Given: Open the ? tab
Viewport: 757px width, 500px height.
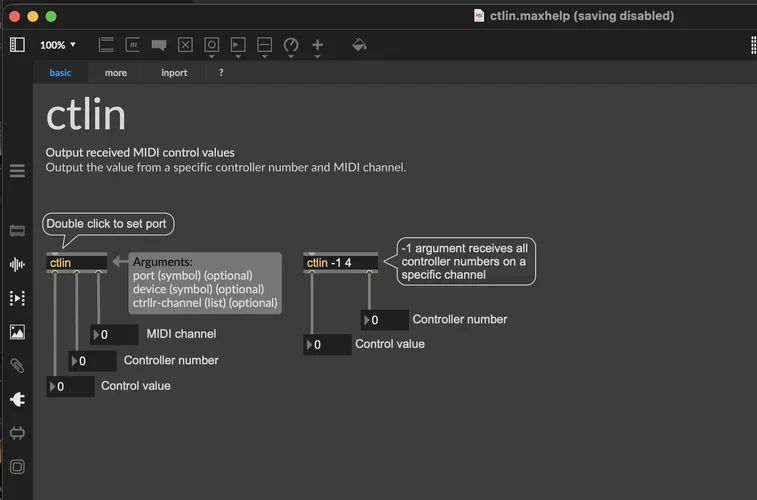Looking at the screenshot, I should [x=221, y=72].
